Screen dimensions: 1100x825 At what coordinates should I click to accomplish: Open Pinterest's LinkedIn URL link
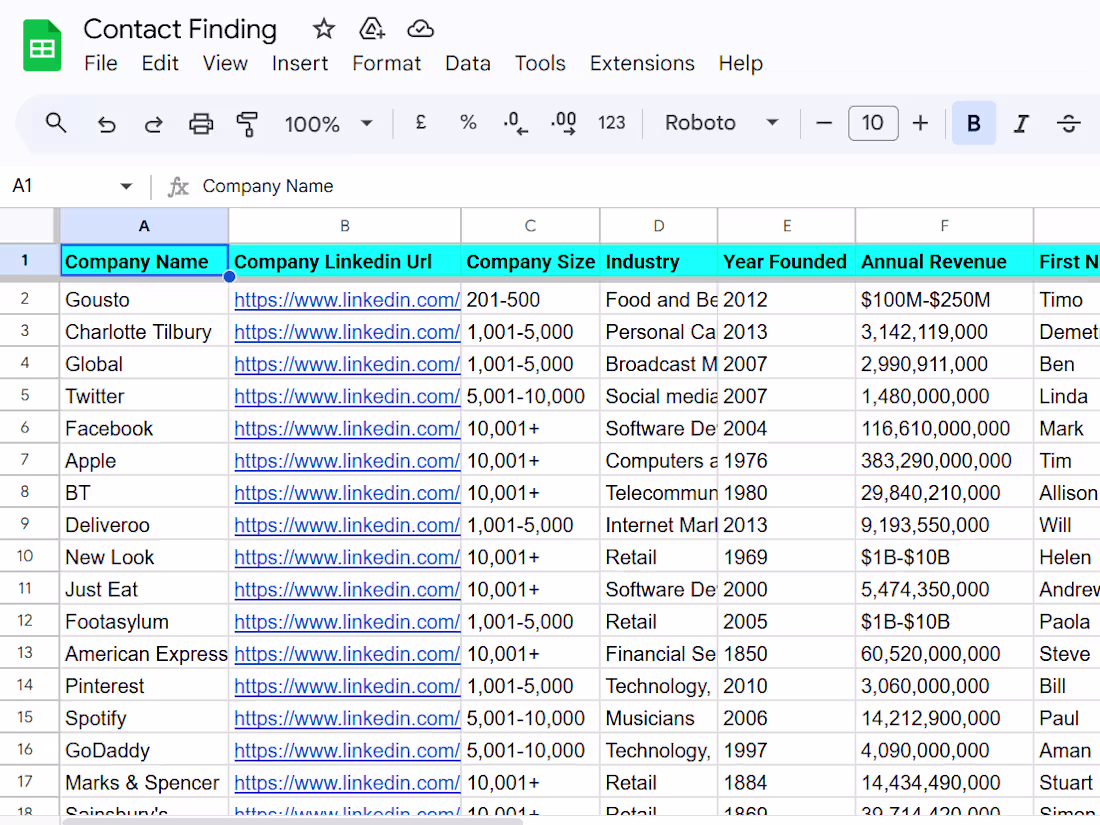click(x=347, y=686)
